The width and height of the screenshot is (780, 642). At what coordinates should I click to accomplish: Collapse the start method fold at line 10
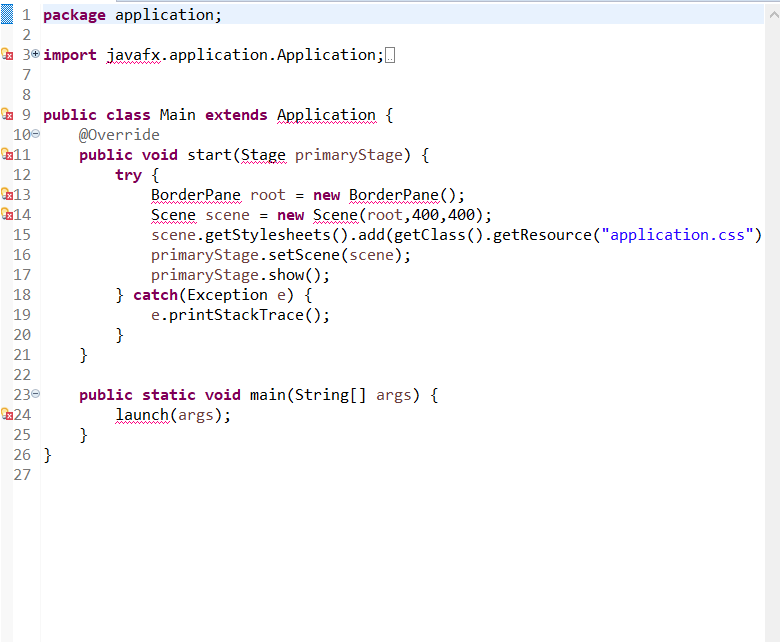[x=36, y=133]
